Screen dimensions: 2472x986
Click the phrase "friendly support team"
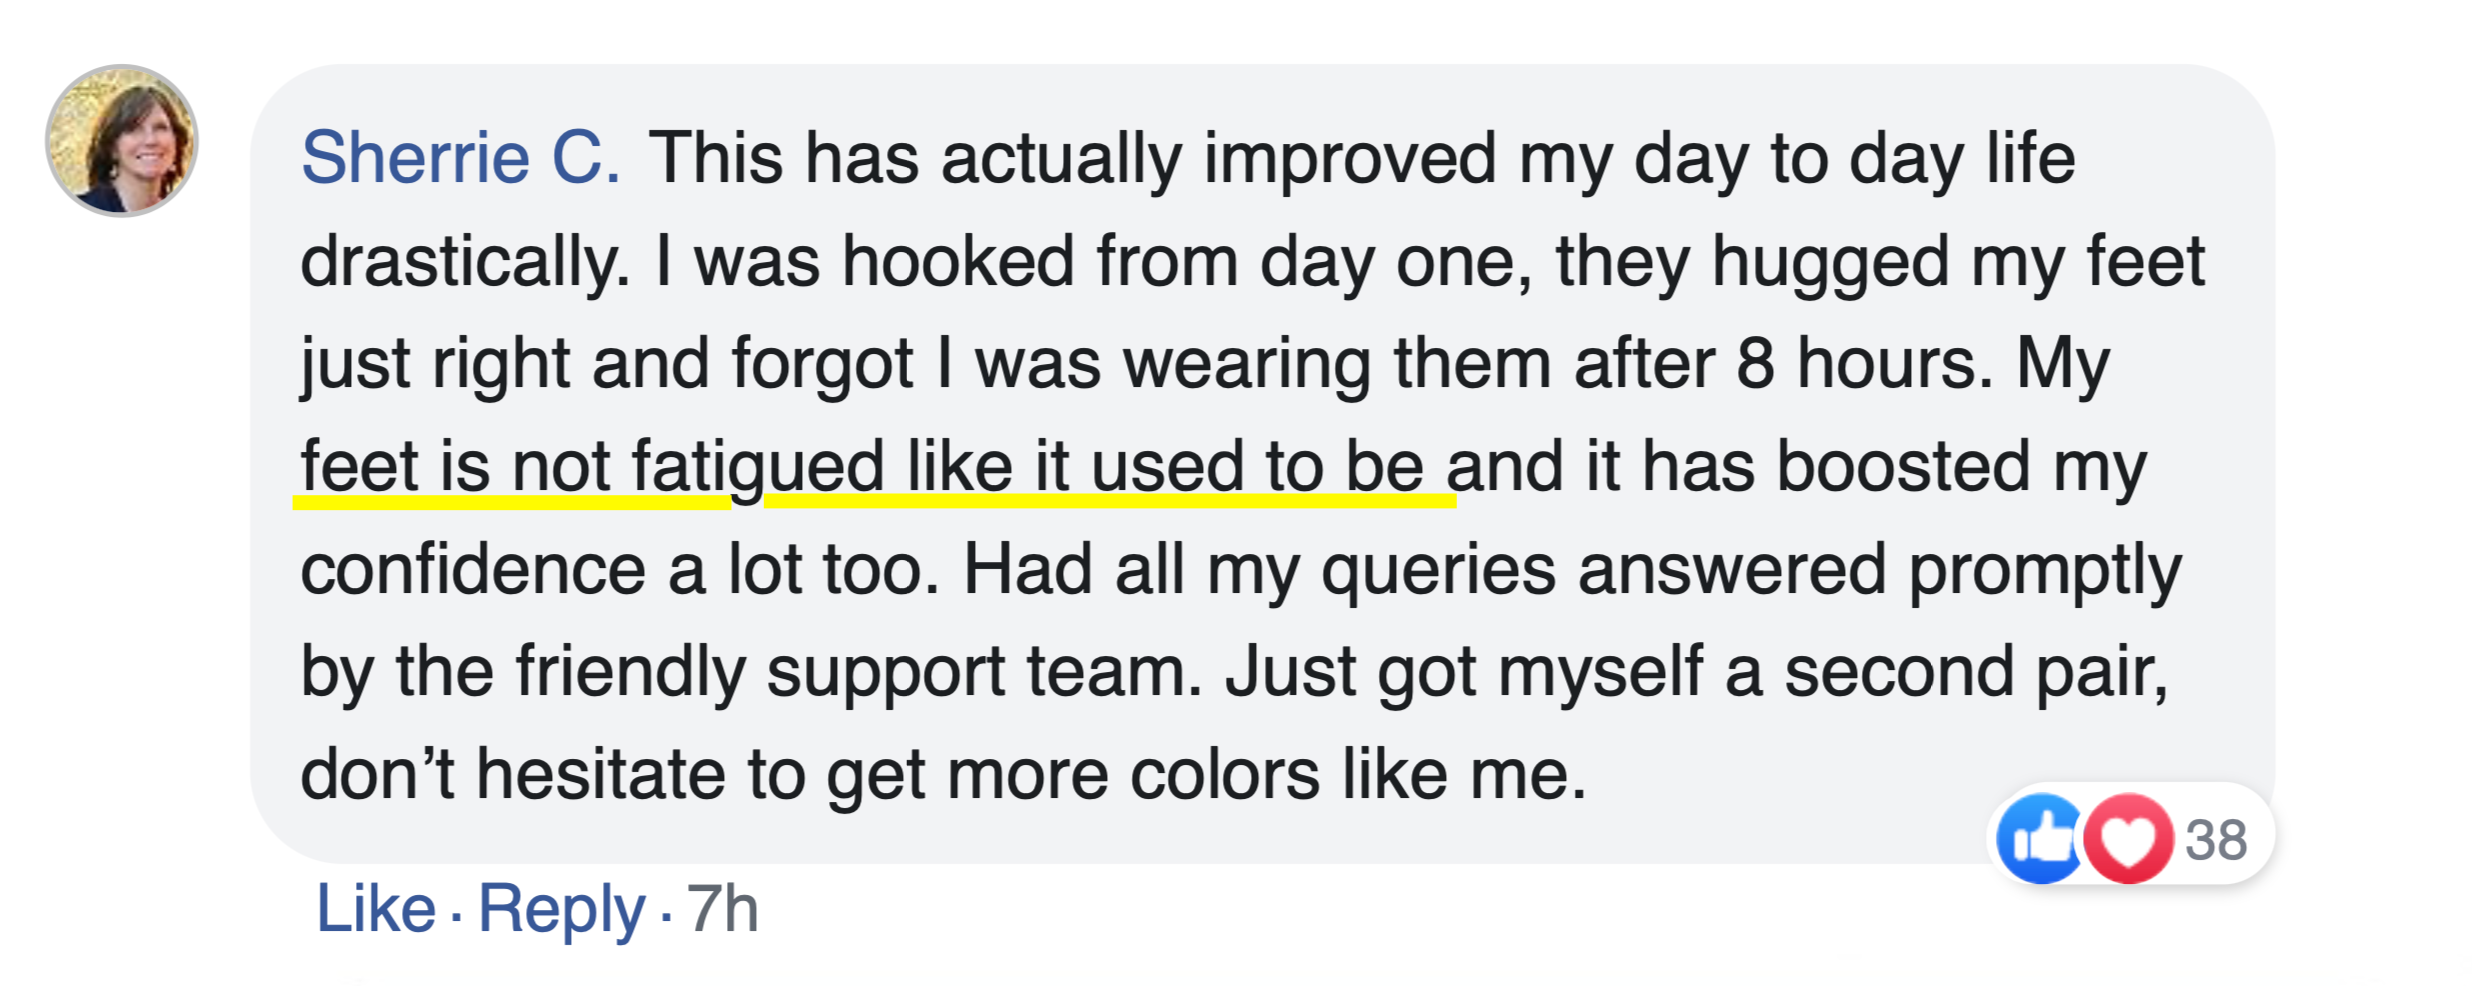tap(858, 671)
